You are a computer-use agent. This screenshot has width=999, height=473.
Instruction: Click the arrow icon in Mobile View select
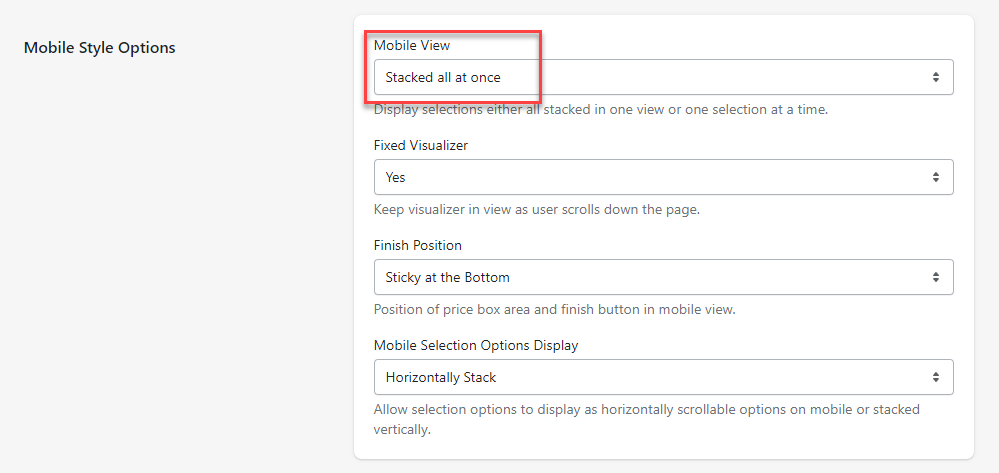(935, 77)
